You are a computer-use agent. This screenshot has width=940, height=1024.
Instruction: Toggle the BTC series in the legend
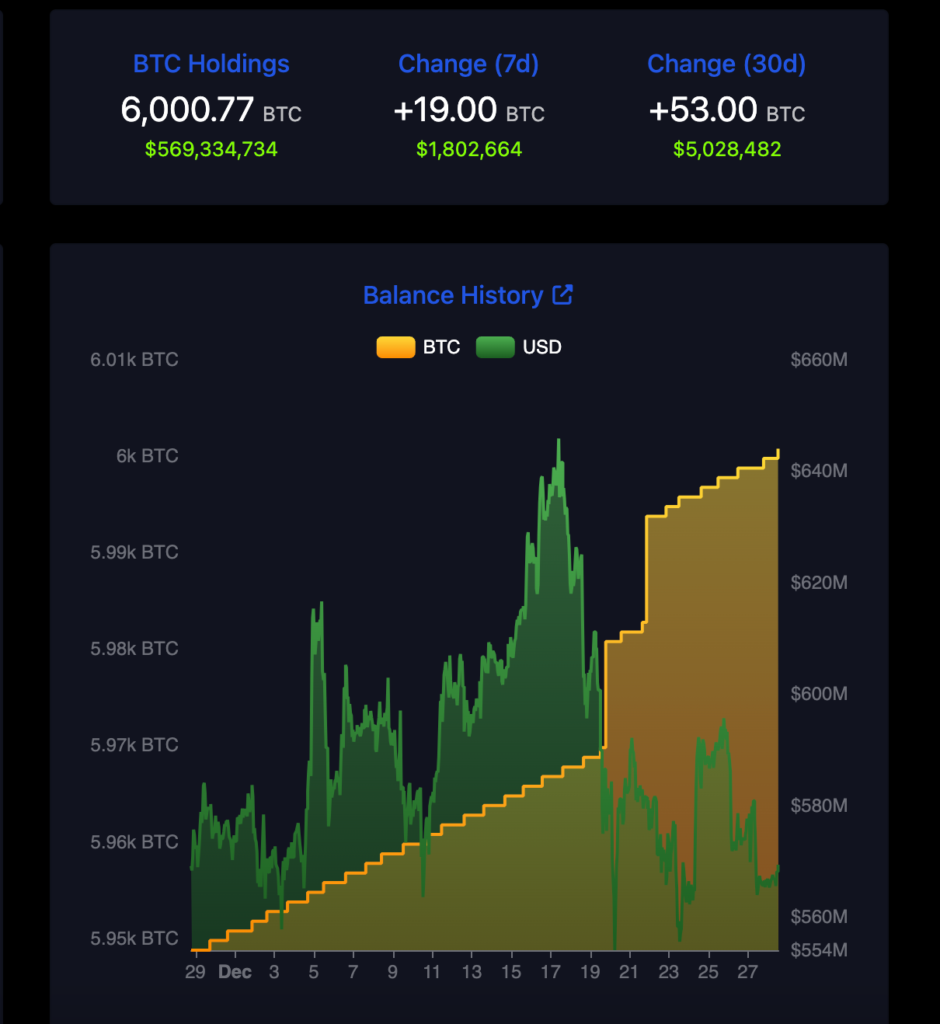pos(420,347)
